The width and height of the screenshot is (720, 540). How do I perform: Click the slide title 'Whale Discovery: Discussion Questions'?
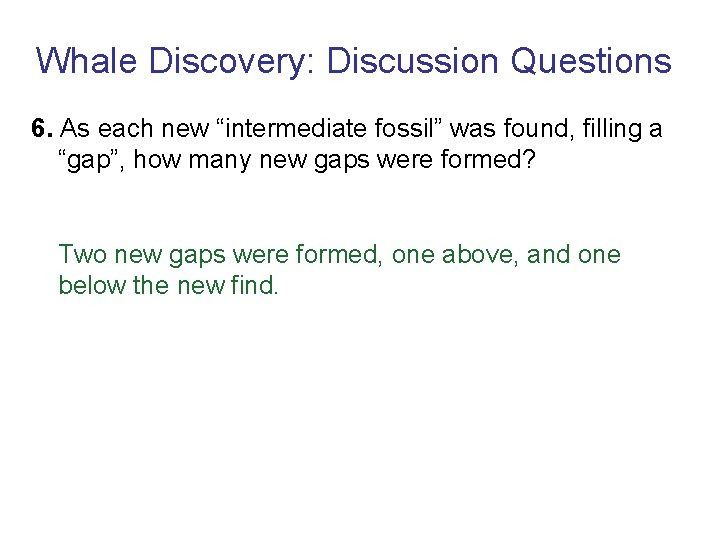click(x=354, y=61)
